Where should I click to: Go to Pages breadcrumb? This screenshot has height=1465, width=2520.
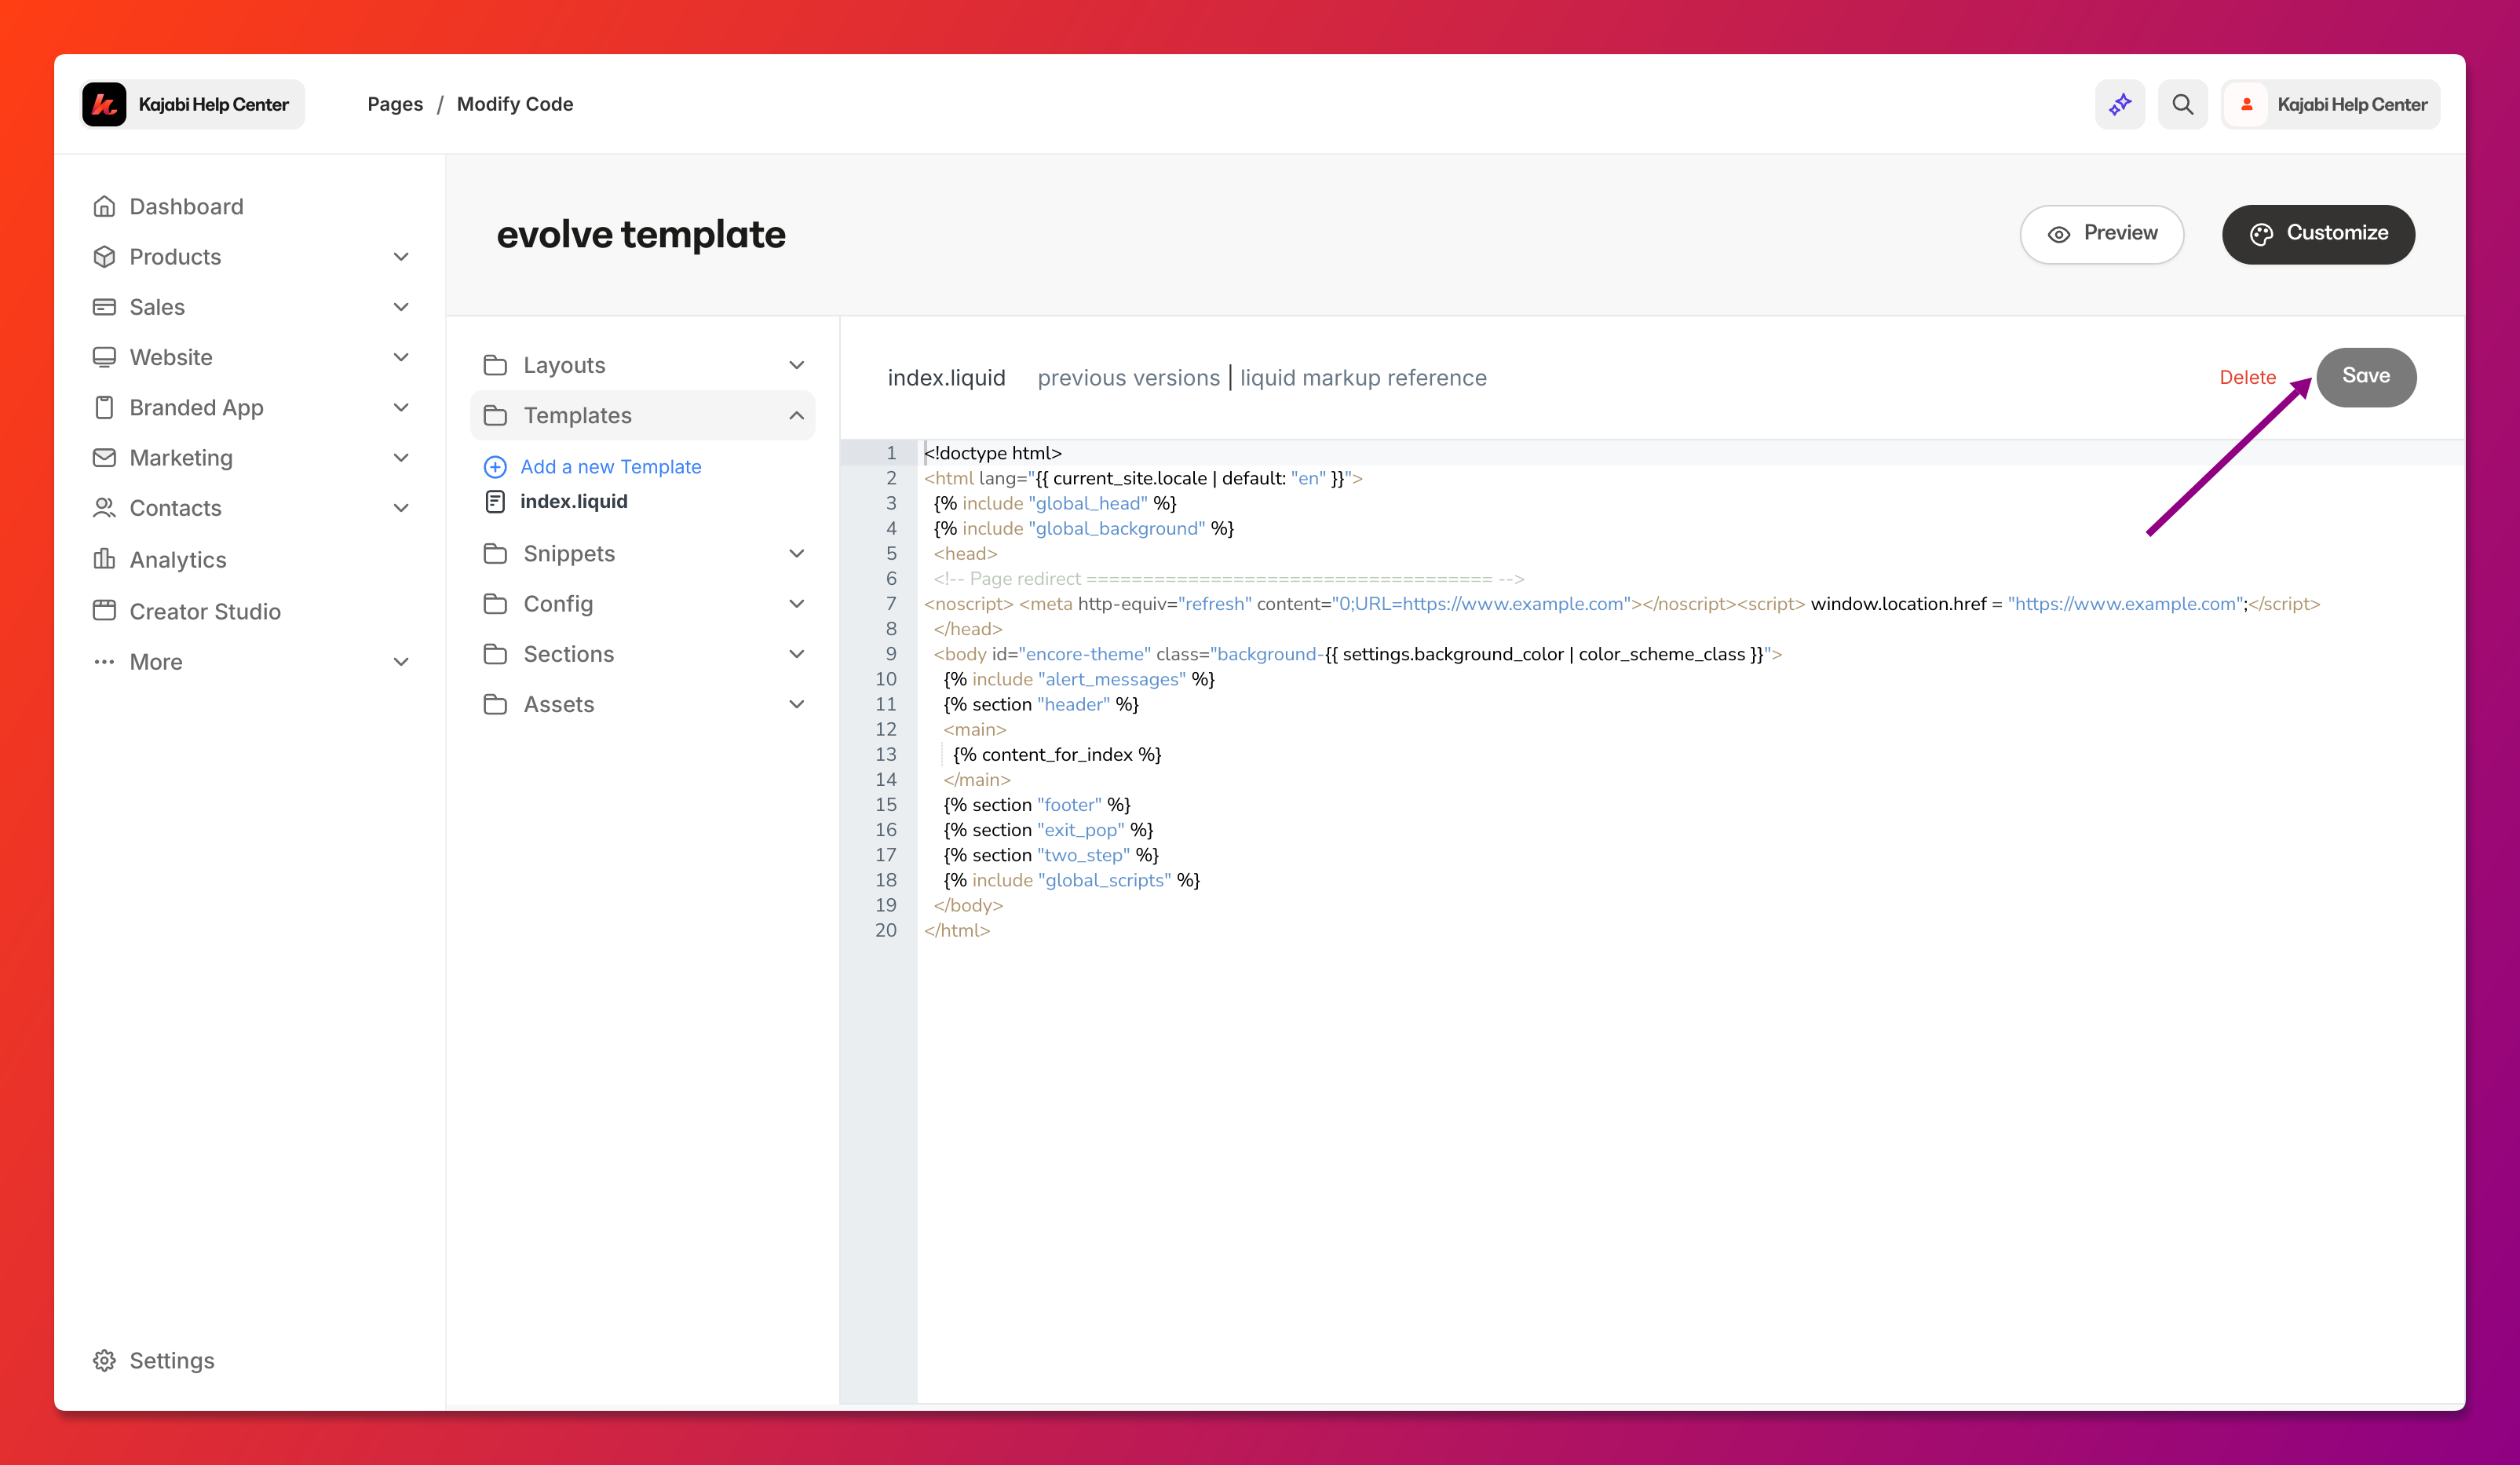(395, 104)
